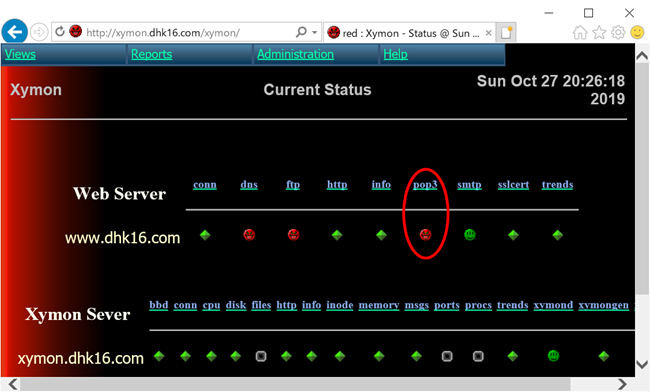
Task: Click the green smiley smtp icon for www.dhk16.com
Action: (470, 235)
